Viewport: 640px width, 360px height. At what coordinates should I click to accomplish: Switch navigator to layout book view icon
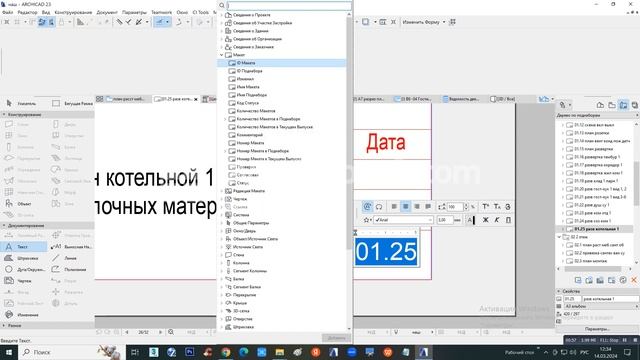coord(623,105)
